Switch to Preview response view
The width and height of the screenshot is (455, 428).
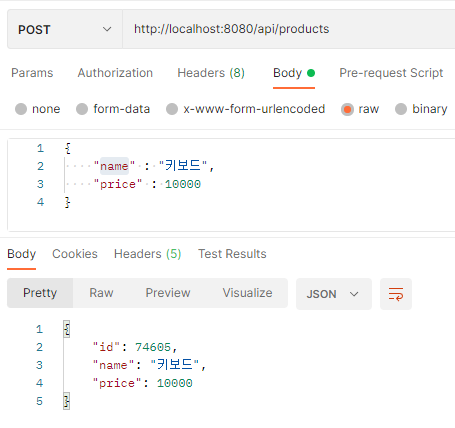(168, 293)
